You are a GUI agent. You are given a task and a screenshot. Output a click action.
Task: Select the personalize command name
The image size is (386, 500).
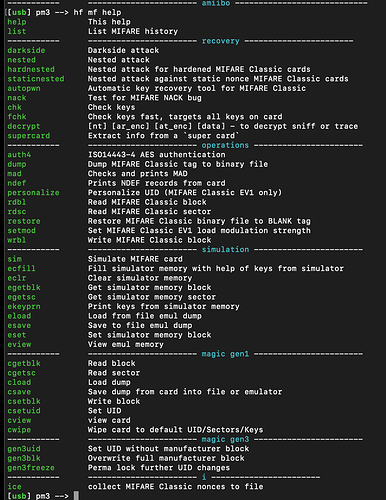33,193
